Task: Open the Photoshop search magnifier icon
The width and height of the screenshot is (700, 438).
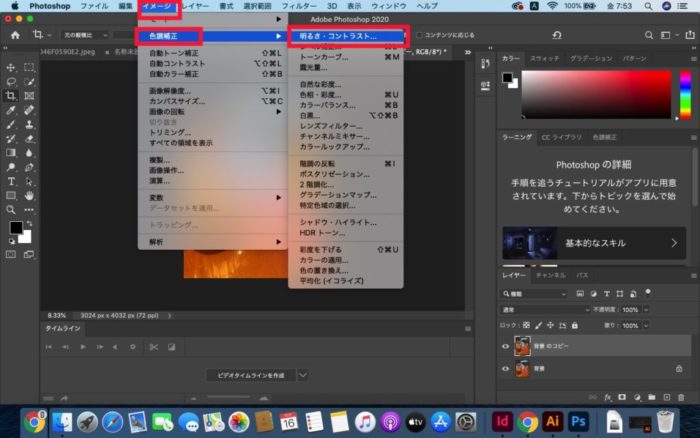Action: (649, 35)
